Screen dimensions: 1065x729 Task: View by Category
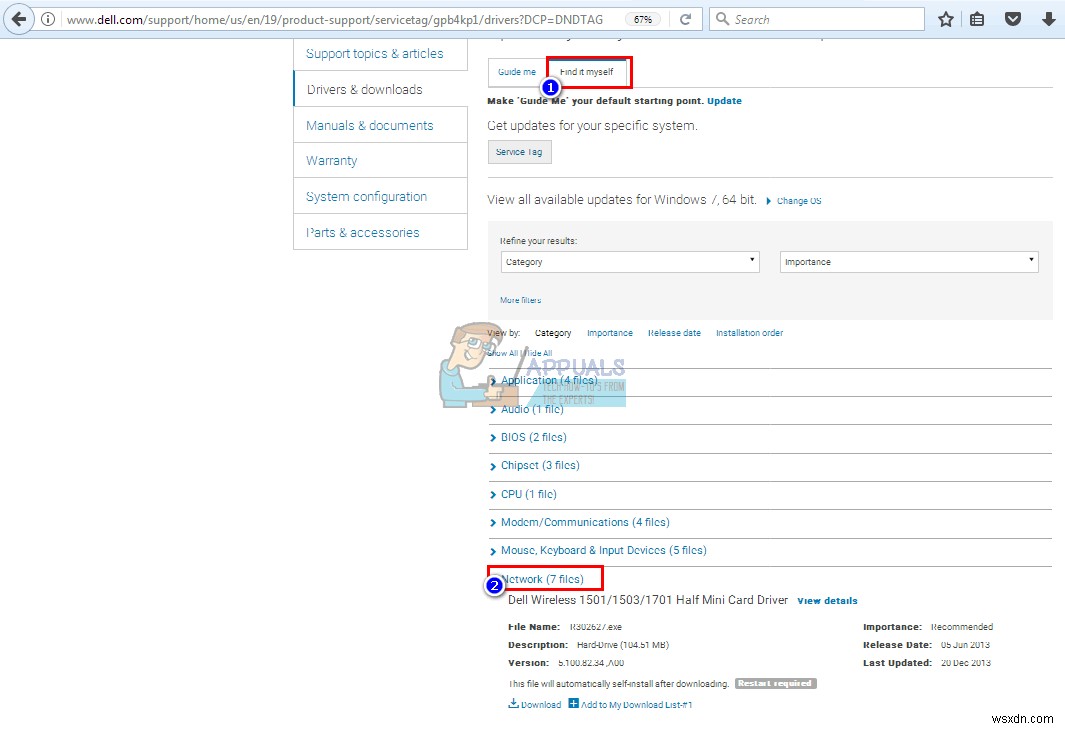tap(553, 334)
